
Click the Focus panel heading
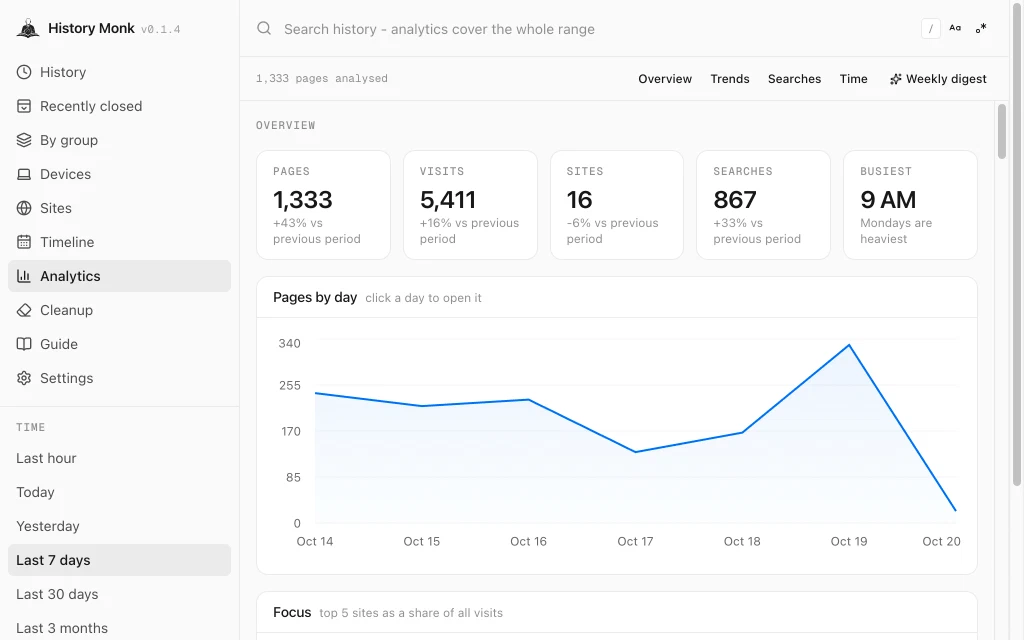point(292,612)
